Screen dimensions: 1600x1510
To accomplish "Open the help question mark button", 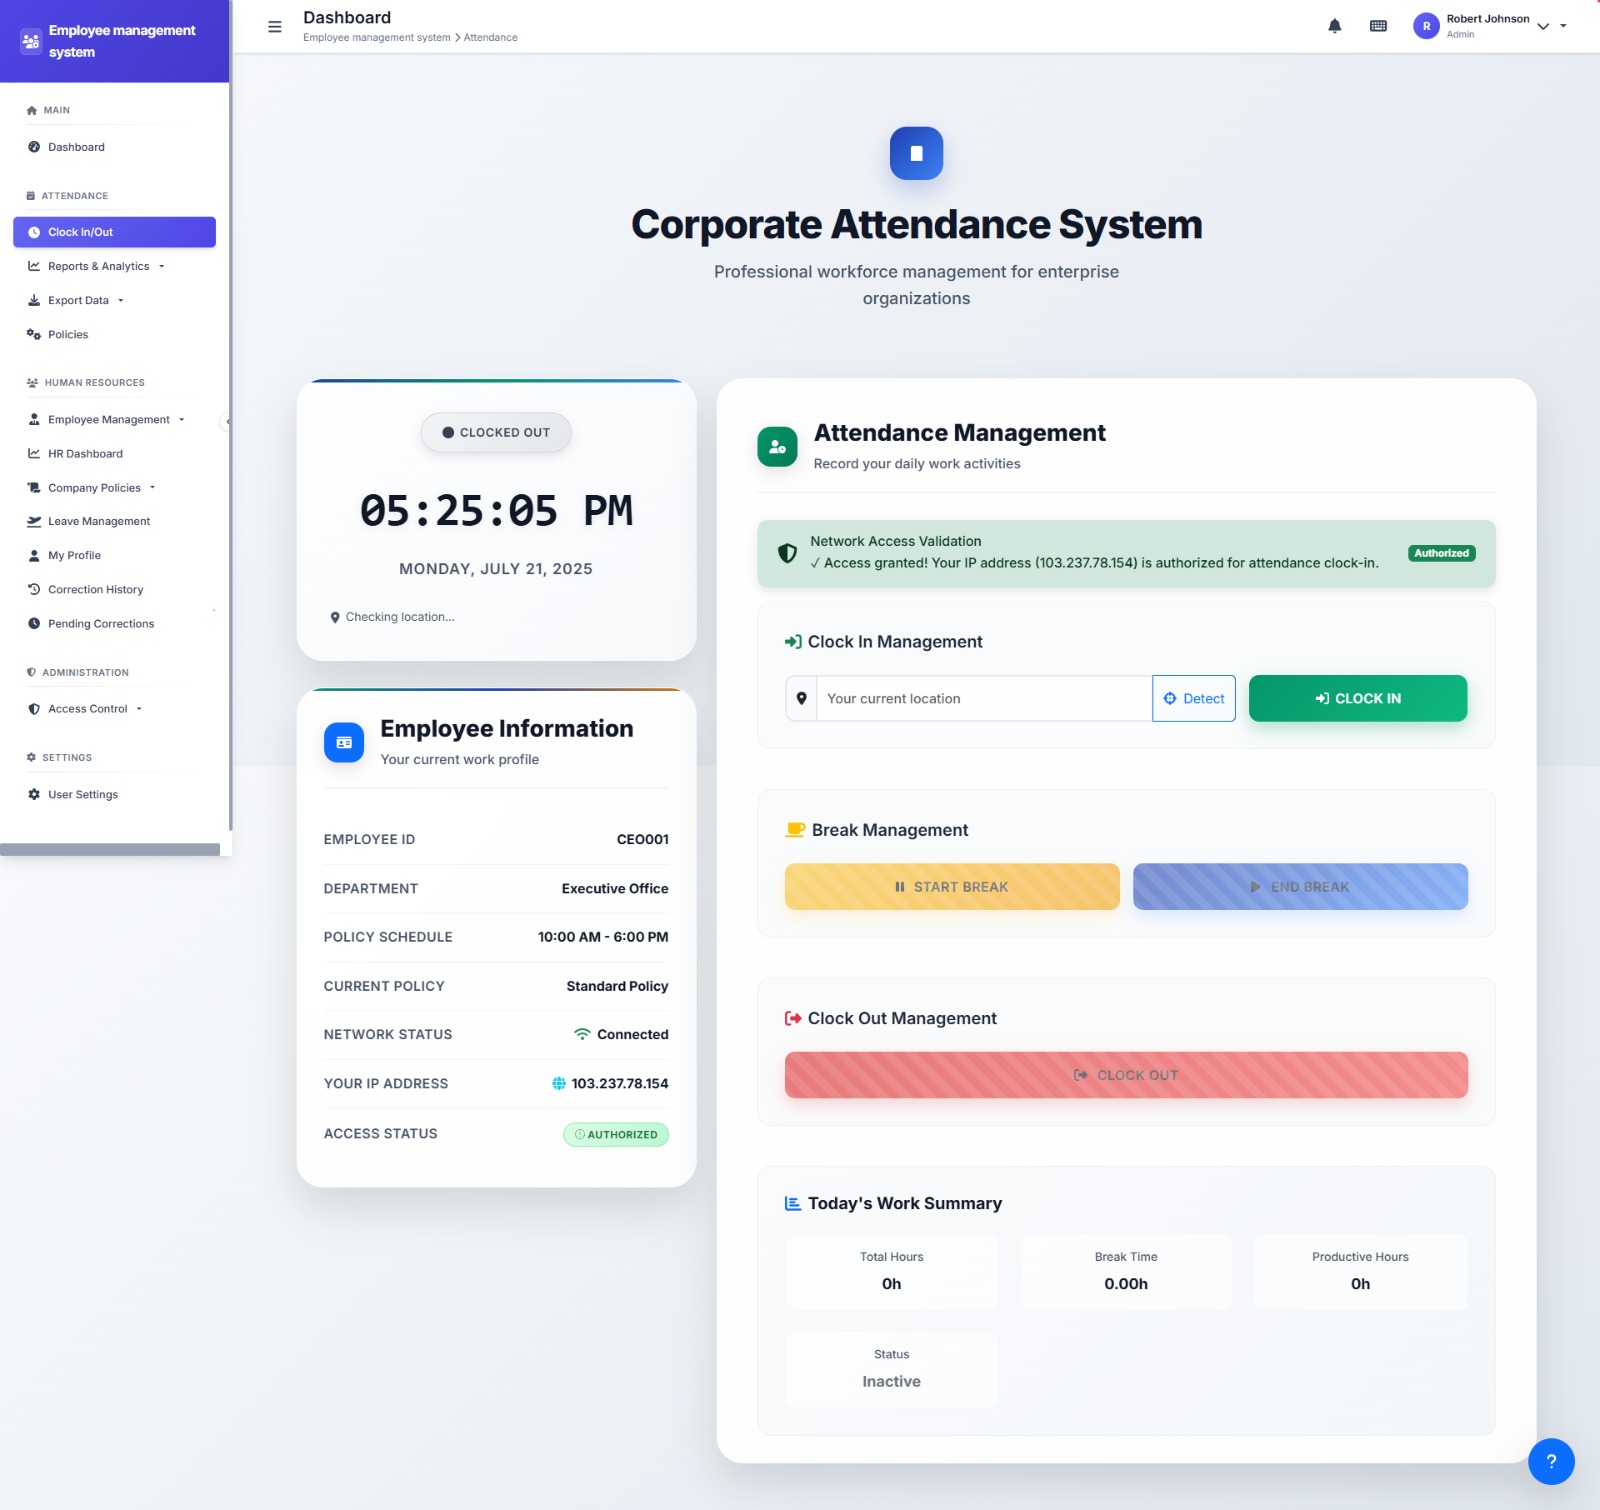I will point(1550,1461).
